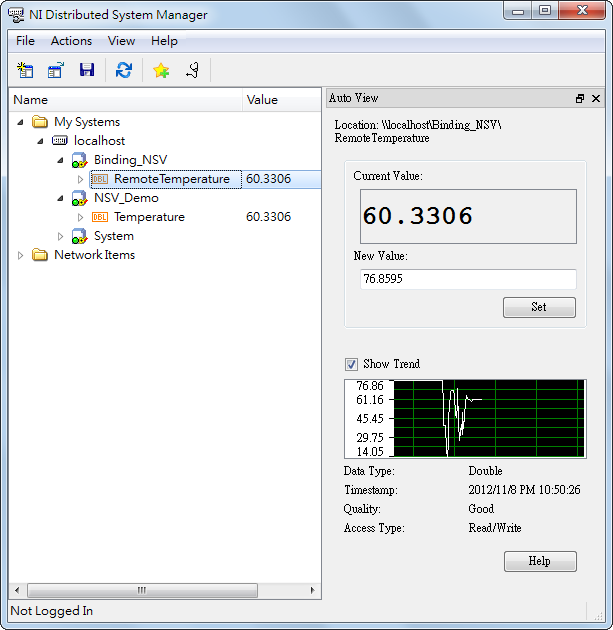Expand the System node
Viewport: 613px width, 630px height.
(x=60, y=236)
